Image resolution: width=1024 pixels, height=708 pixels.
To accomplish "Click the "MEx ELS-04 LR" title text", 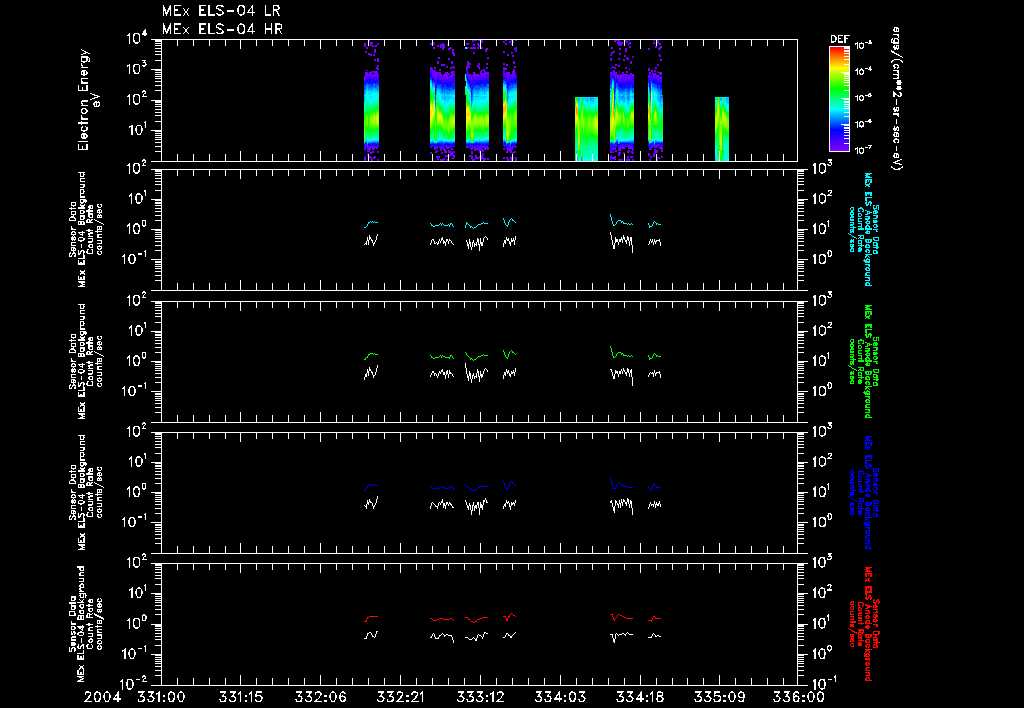I will click(221, 11).
